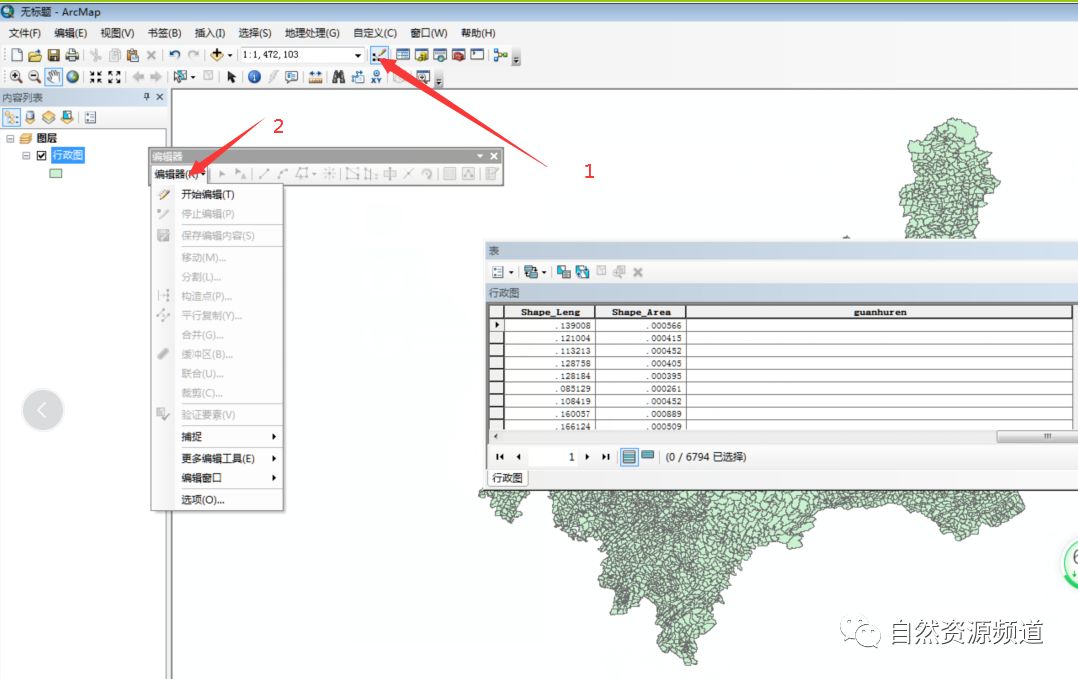1078x679 pixels.
Task: Open the Search window icon
Action: pyautogui.click(x=440, y=55)
